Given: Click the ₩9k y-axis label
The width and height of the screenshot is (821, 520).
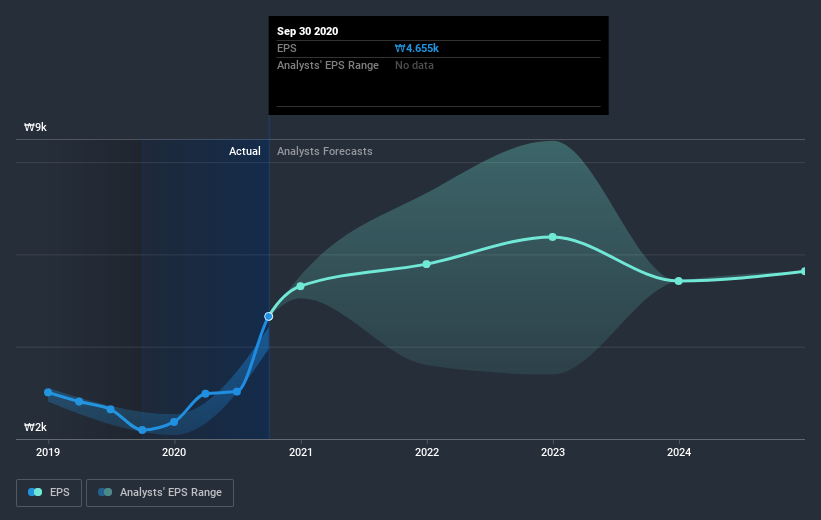Looking at the screenshot, I should click(x=36, y=127).
